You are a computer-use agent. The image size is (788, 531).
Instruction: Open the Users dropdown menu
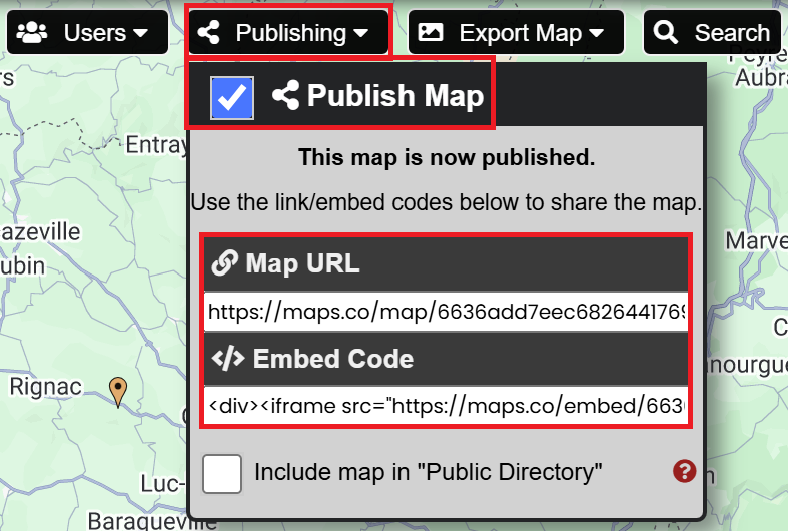coord(87,33)
